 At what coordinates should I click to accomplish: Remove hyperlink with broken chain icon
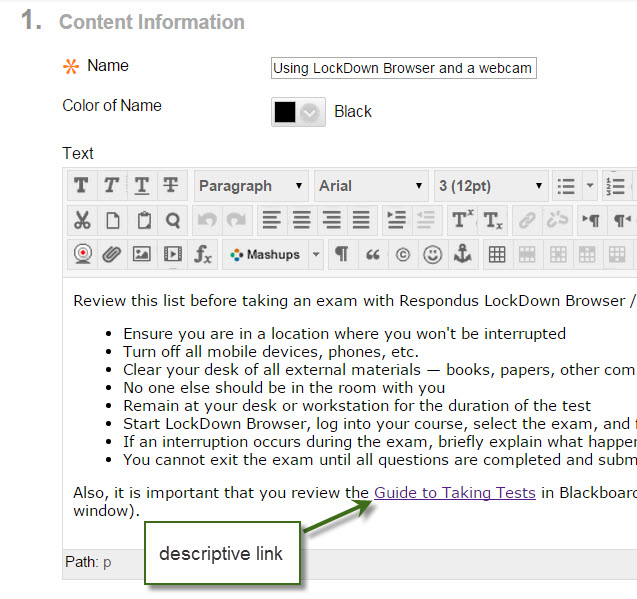(557, 221)
